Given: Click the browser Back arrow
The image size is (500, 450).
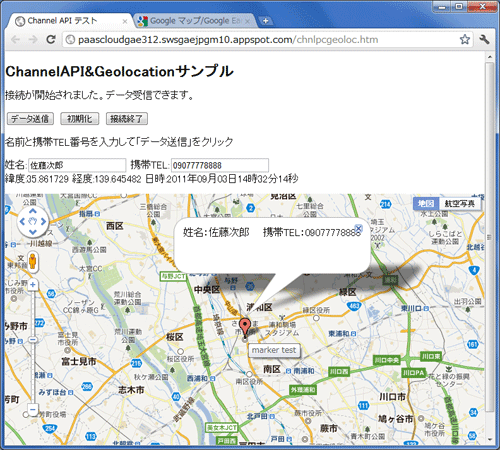Looking at the screenshot, I should [x=16, y=40].
